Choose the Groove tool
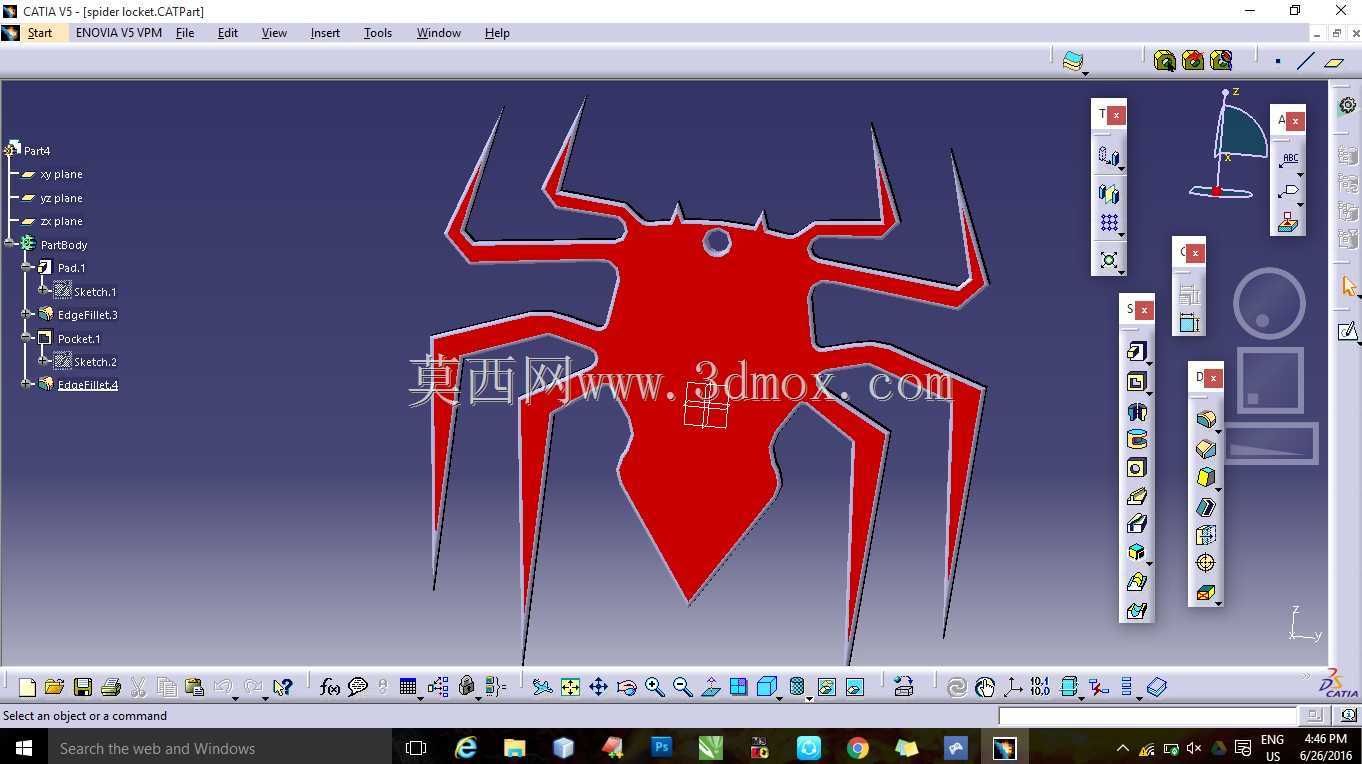 point(1136,439)
